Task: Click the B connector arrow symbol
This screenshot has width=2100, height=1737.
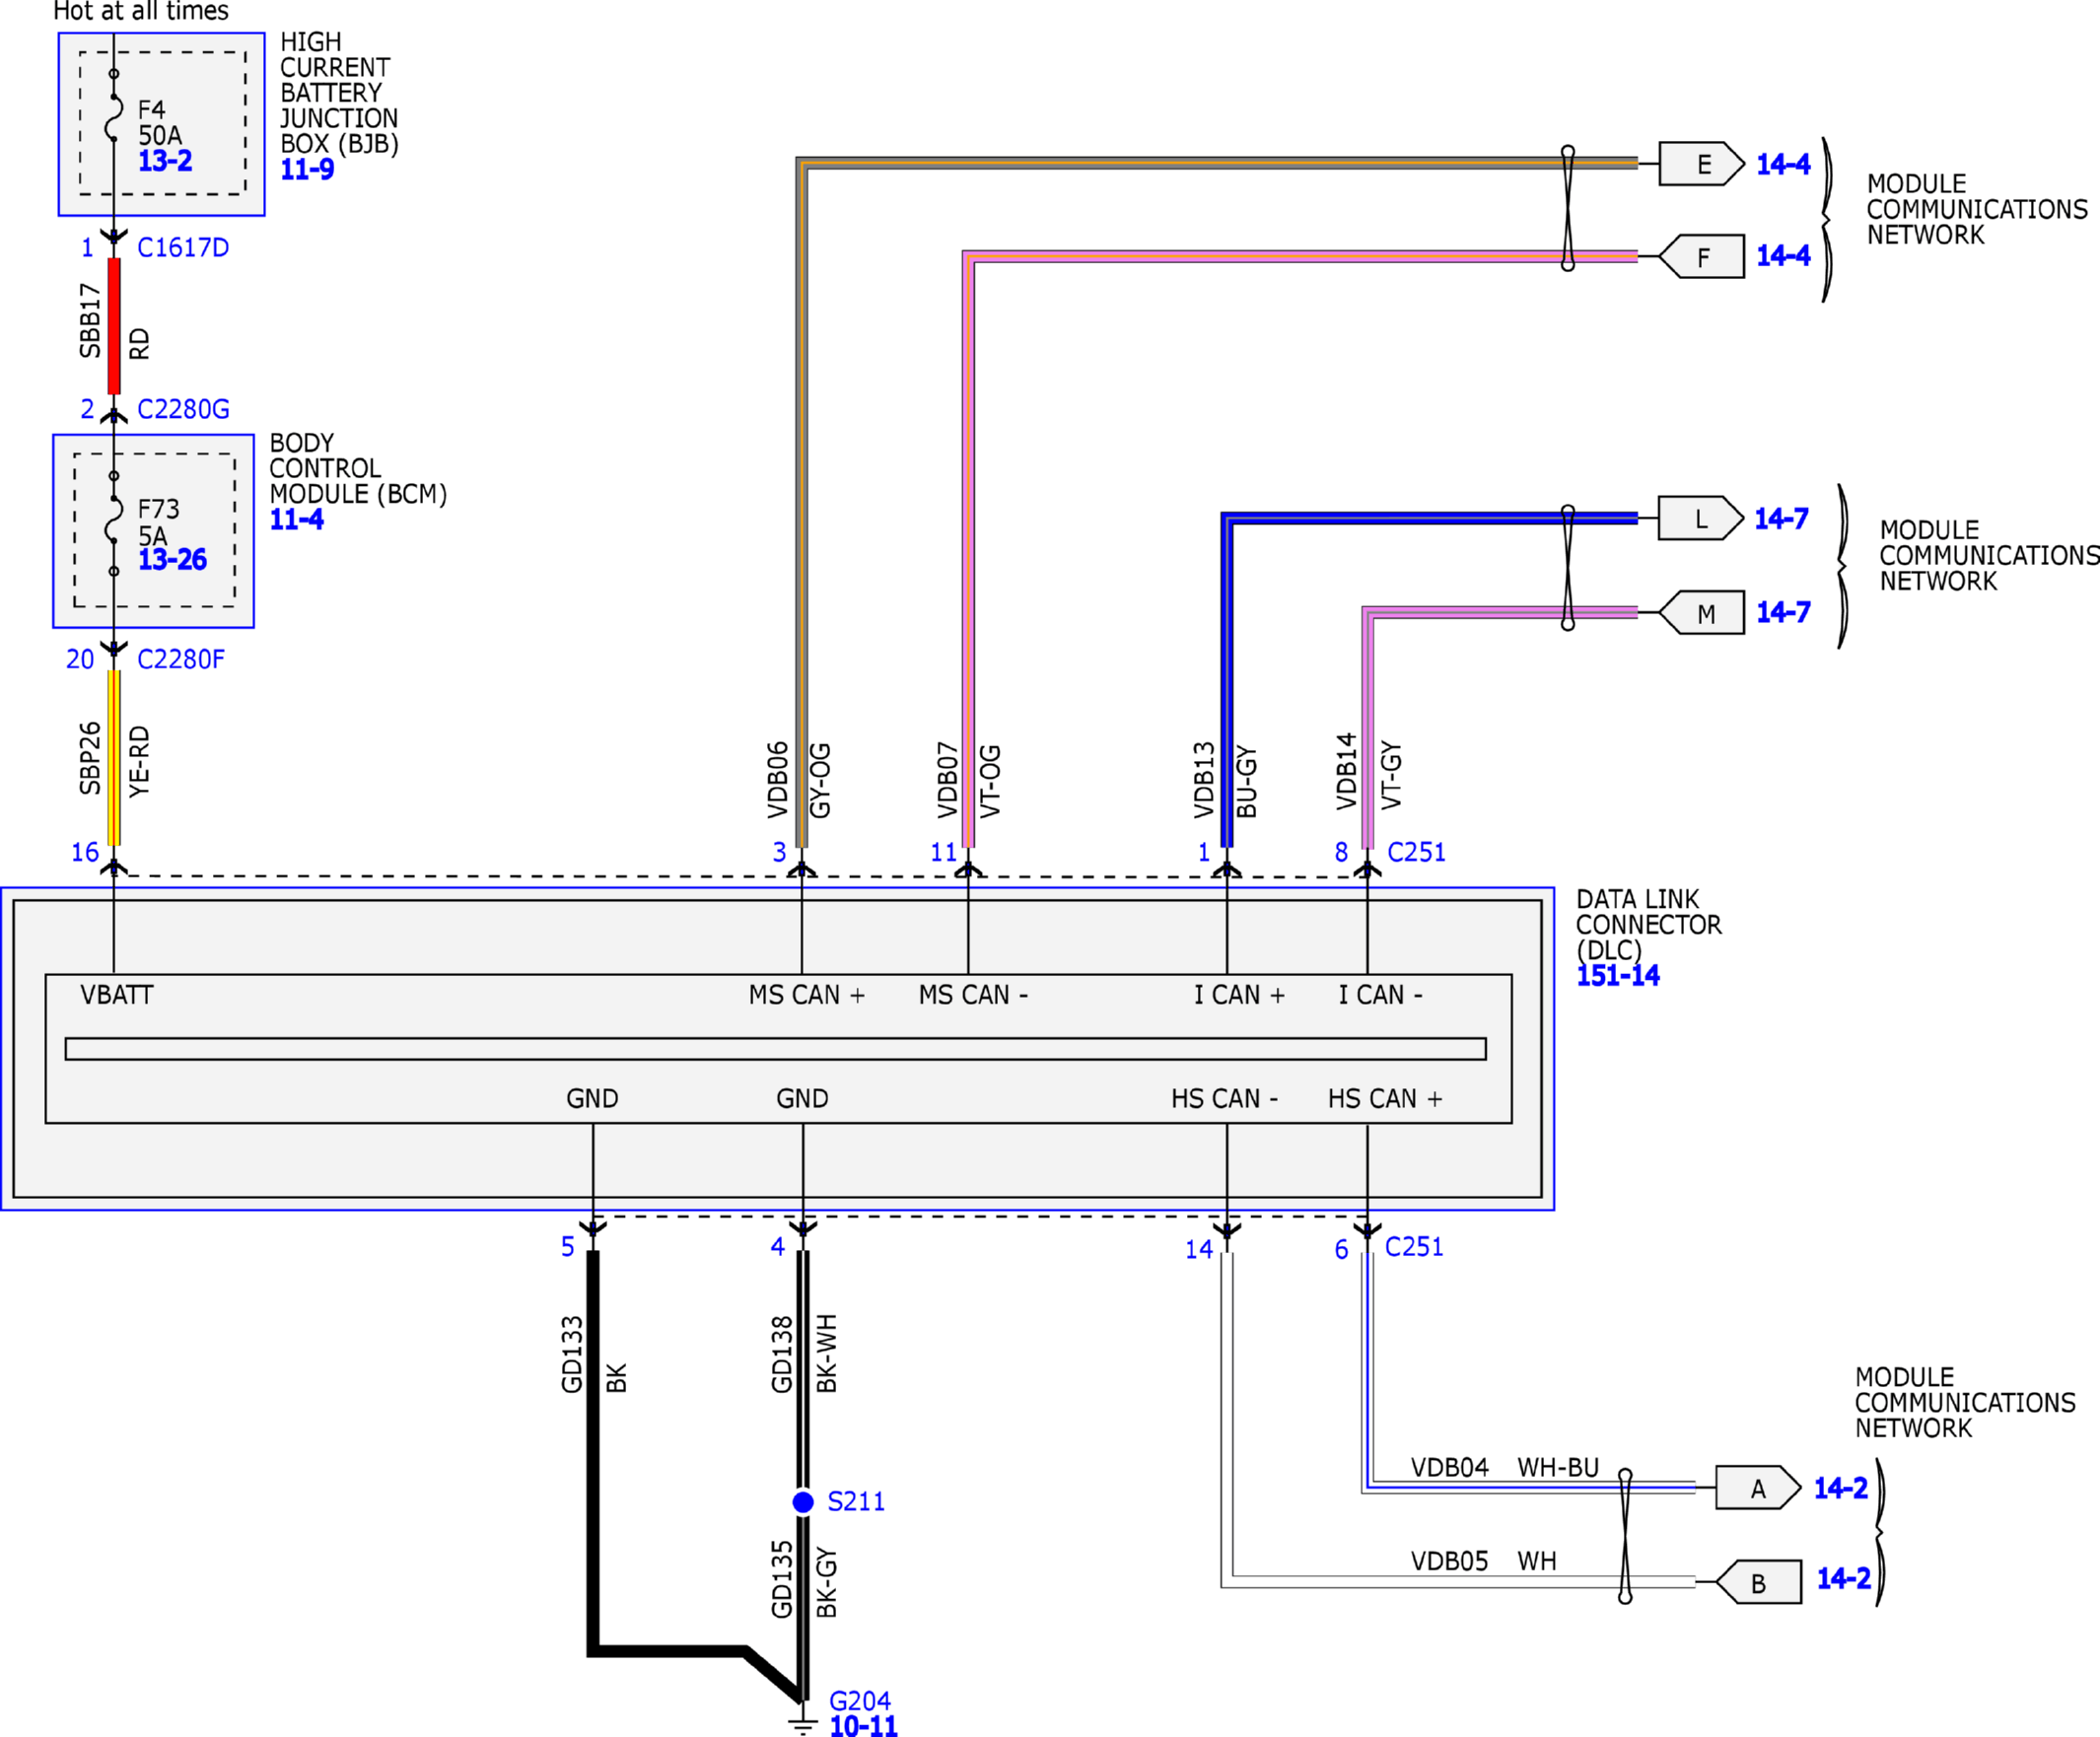Action: pos(1759,1582)
